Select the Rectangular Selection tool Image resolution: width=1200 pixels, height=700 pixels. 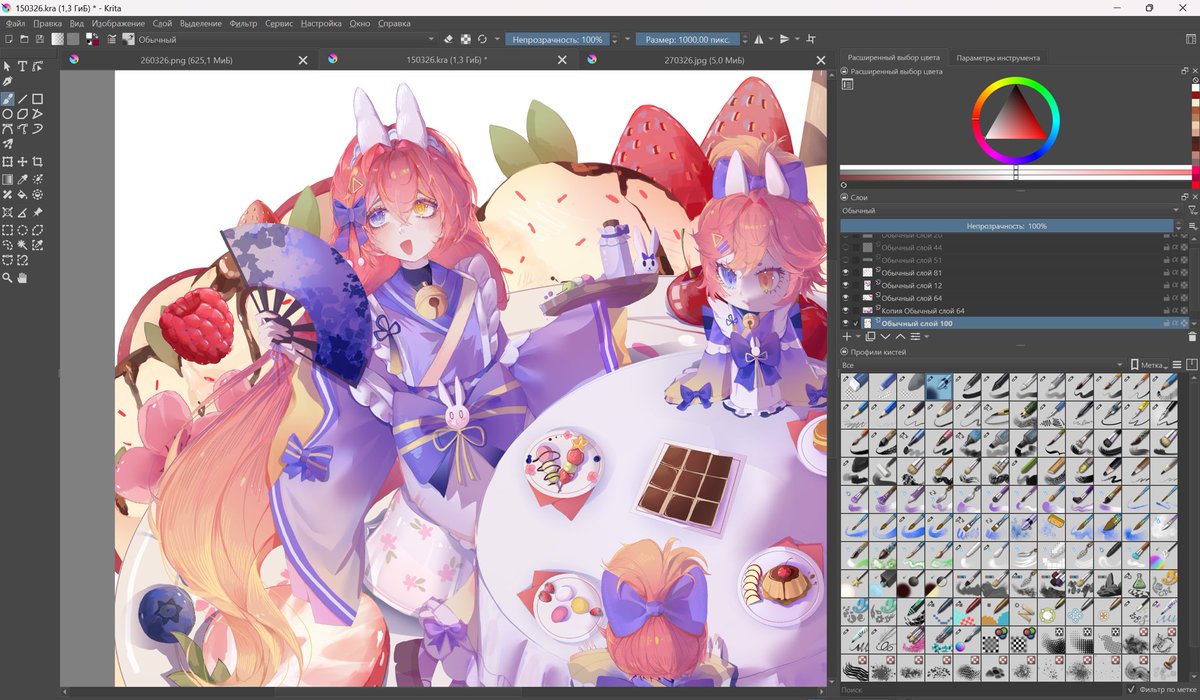pyautogui.click(x=8, y=230)
